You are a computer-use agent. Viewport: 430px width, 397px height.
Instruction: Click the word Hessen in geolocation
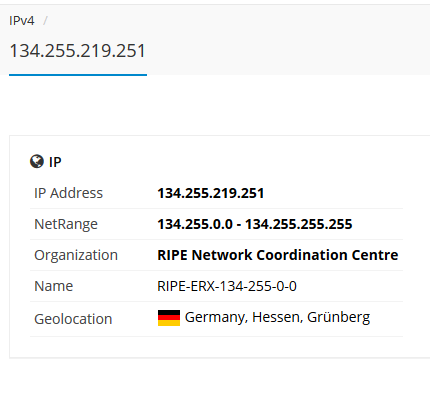277,317
